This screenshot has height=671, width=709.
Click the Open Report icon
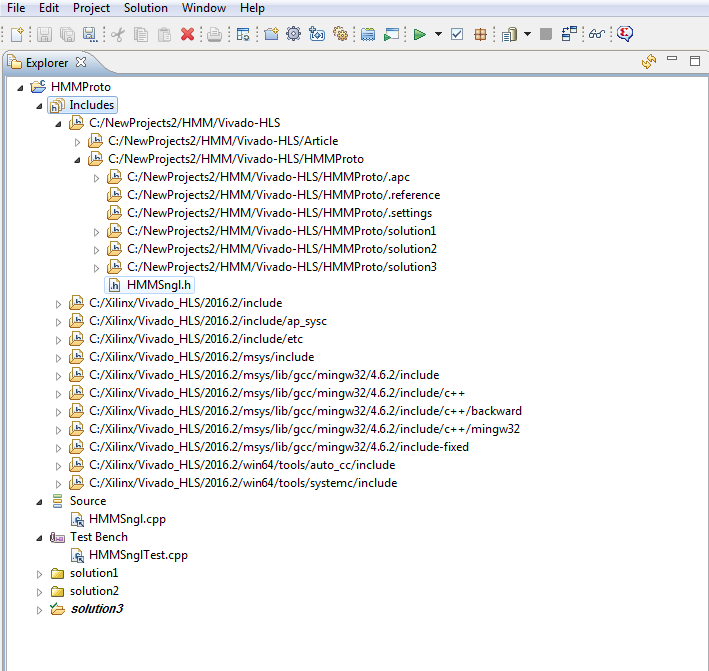(x=509, y=34)
